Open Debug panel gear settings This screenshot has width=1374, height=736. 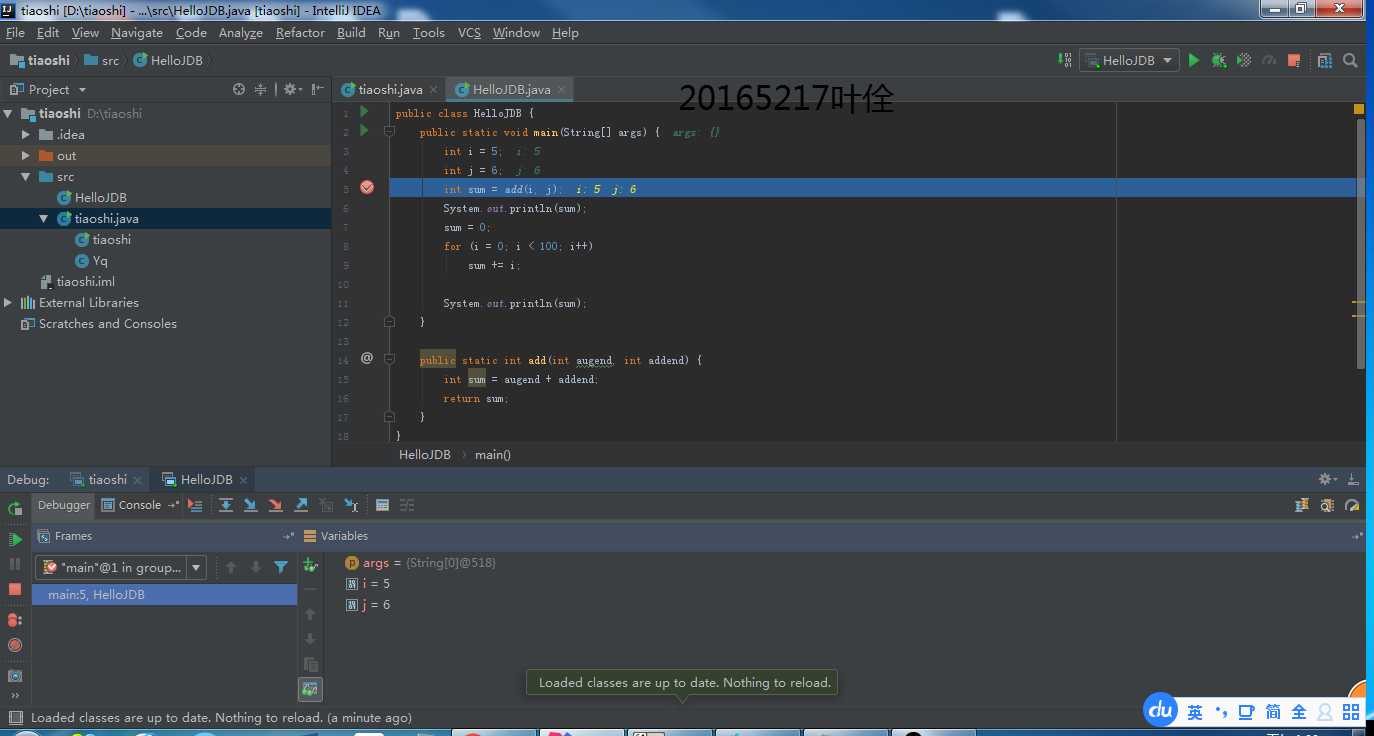[1327, 479]
